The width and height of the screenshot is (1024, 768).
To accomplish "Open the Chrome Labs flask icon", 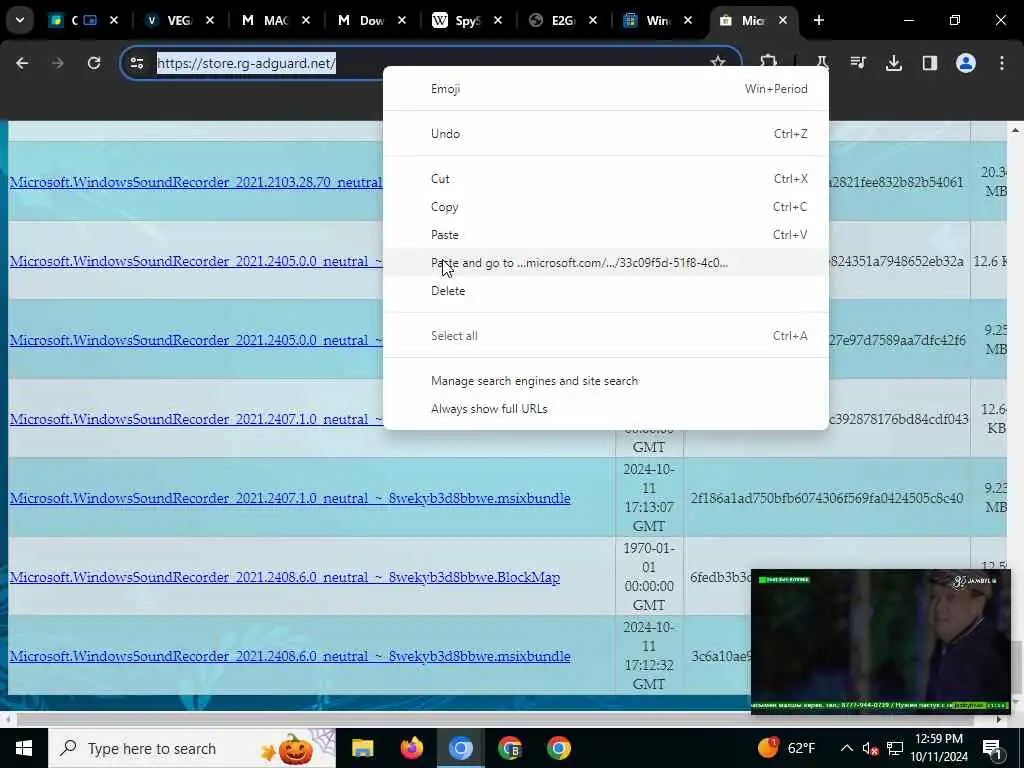I will [822, 63].
